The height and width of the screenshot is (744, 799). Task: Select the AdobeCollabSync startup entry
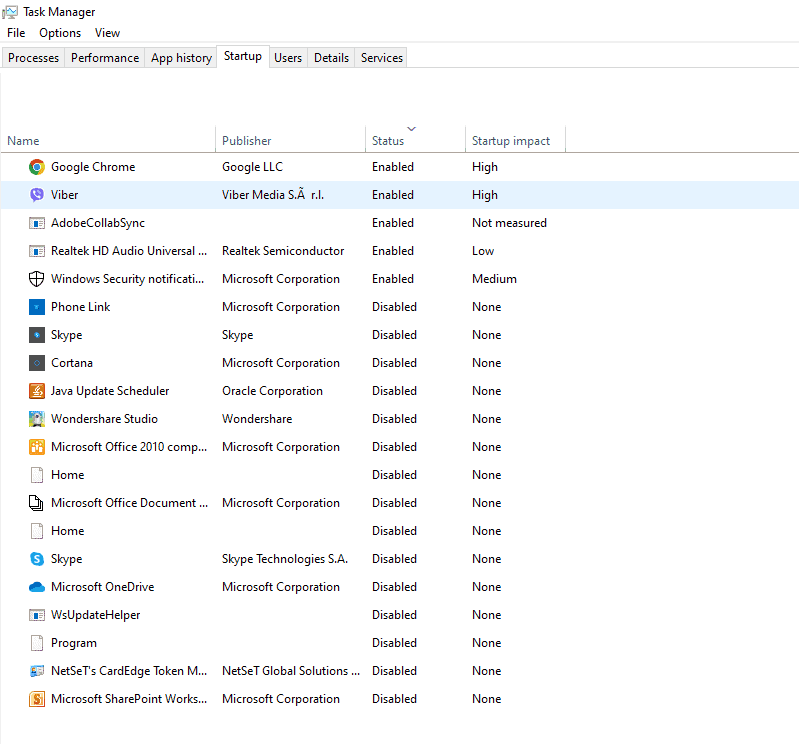98,223
